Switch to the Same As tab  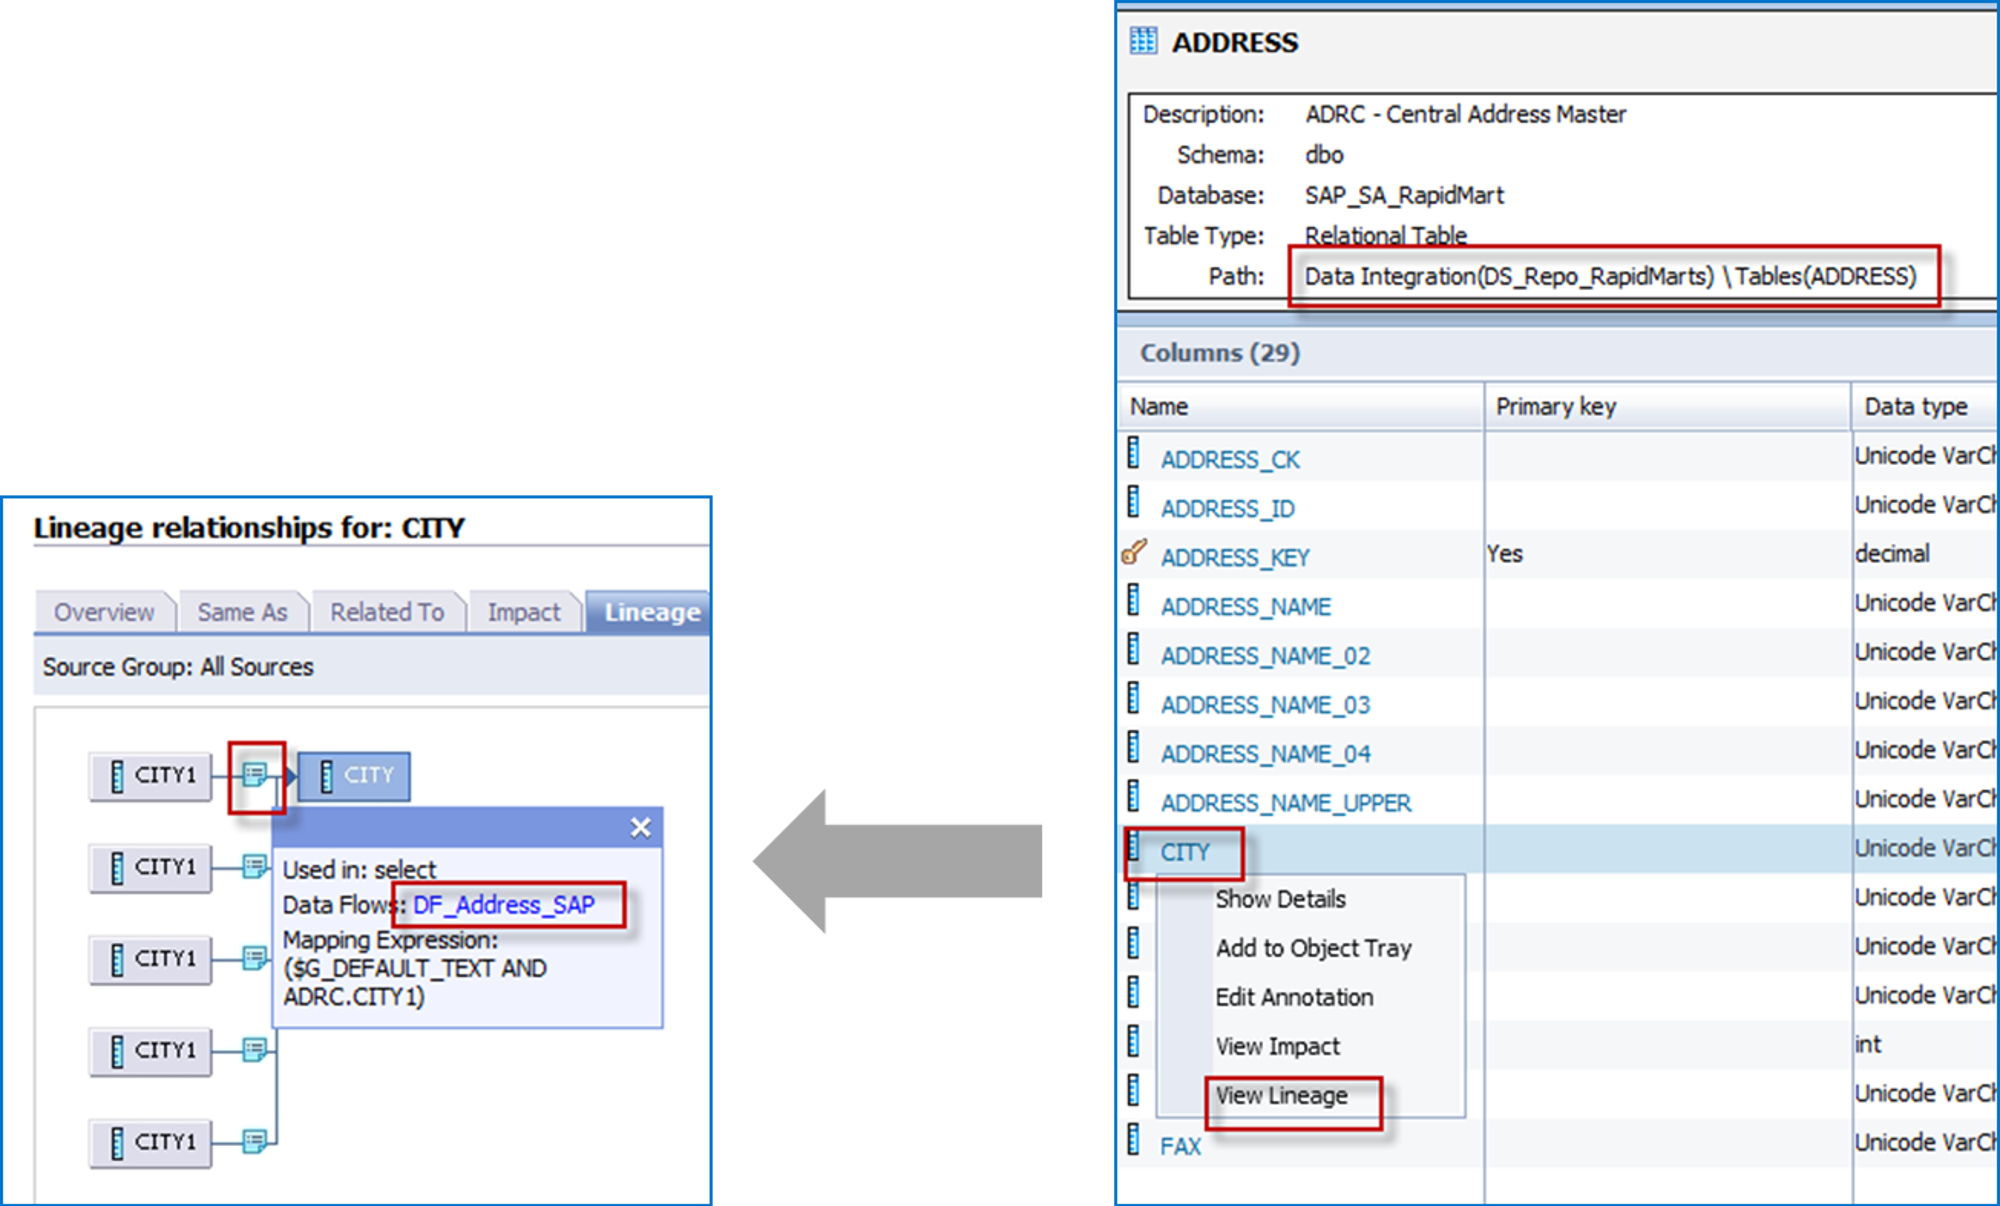pos(242,611)
